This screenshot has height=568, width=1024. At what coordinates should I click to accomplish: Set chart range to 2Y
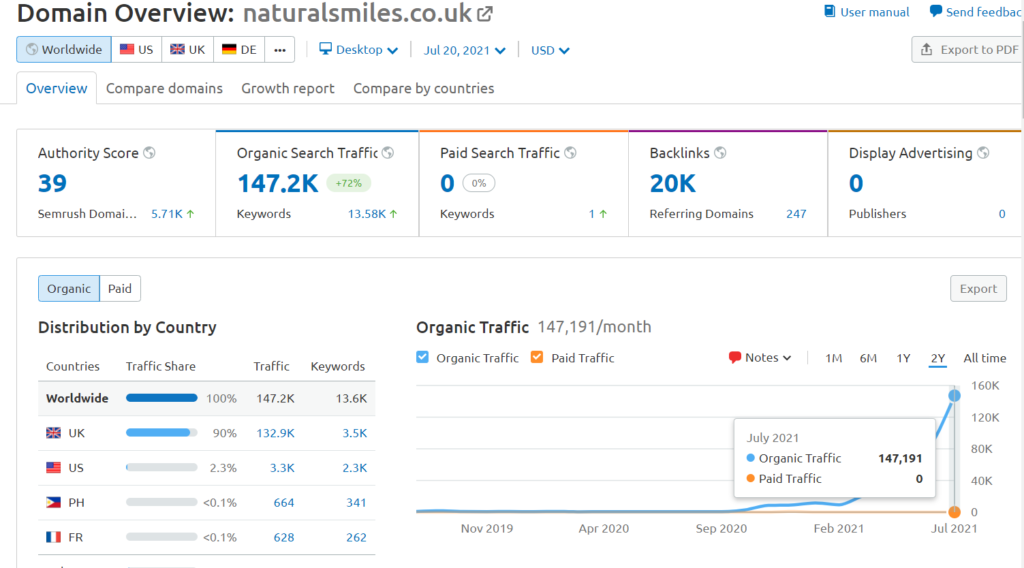coord(938,358)
